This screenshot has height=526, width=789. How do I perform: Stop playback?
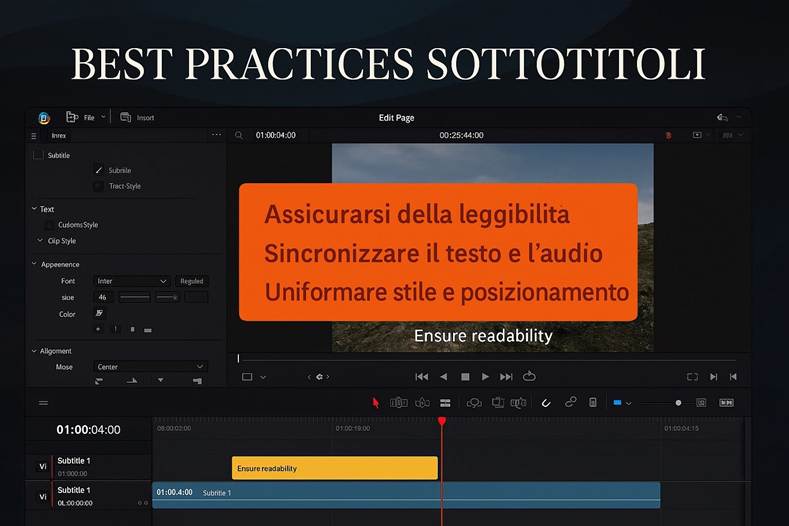coord(465,377)
